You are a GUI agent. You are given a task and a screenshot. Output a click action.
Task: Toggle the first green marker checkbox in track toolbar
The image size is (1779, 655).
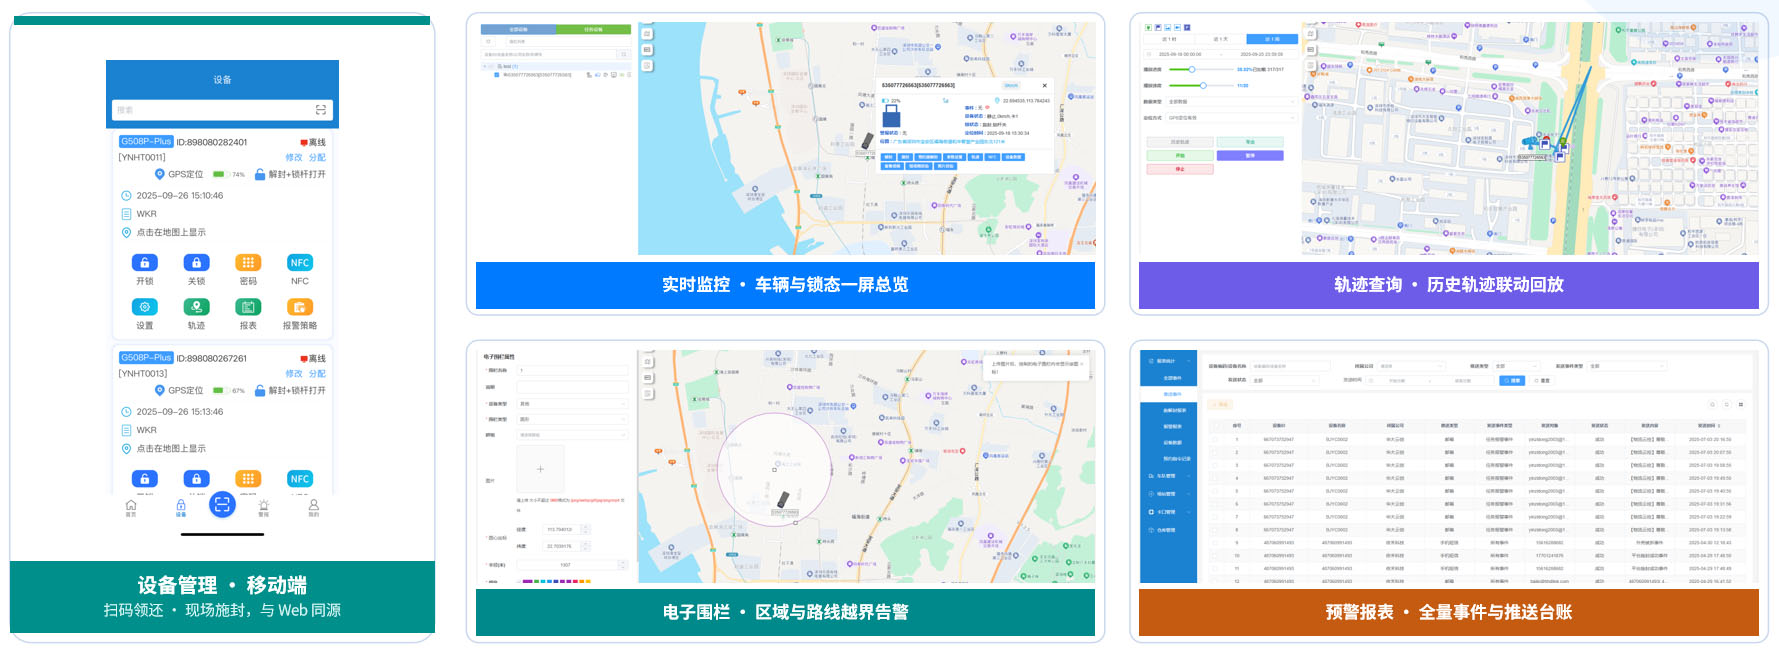tap(1147, 27)
